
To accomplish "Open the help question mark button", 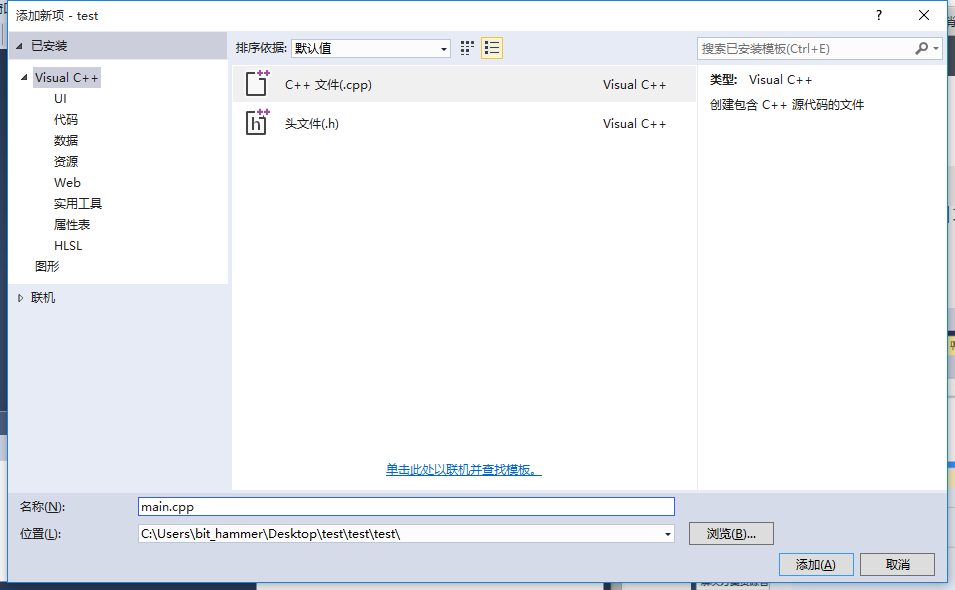I will coord(878,15).
